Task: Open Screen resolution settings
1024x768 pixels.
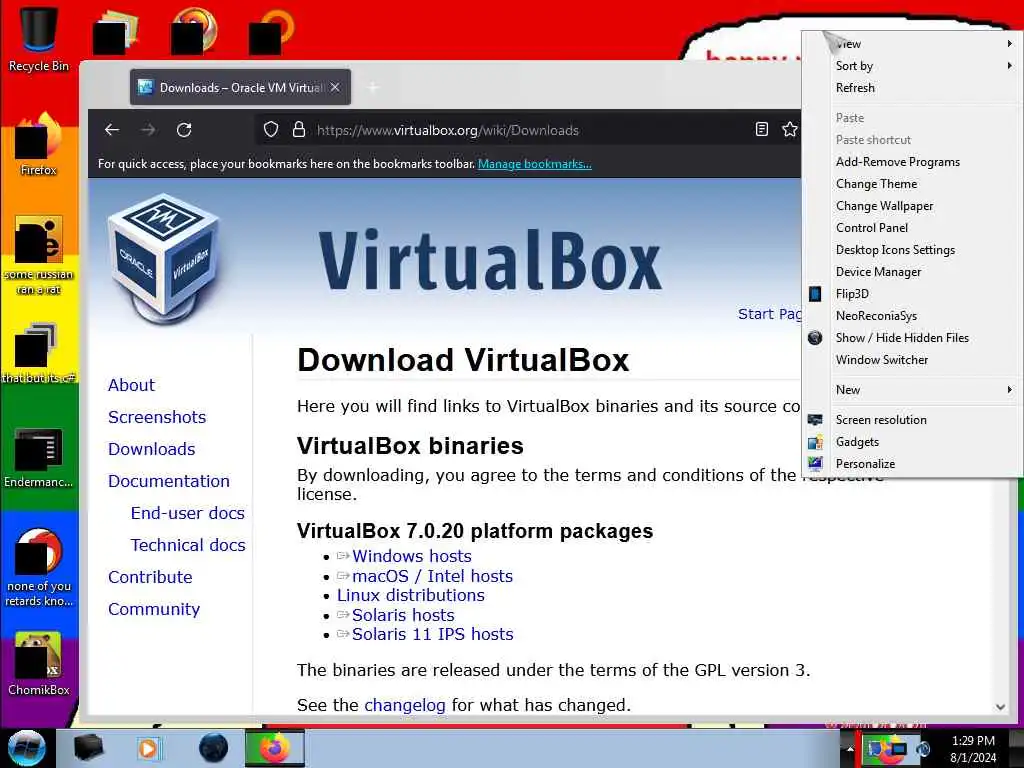Action: tap(912, 419)
